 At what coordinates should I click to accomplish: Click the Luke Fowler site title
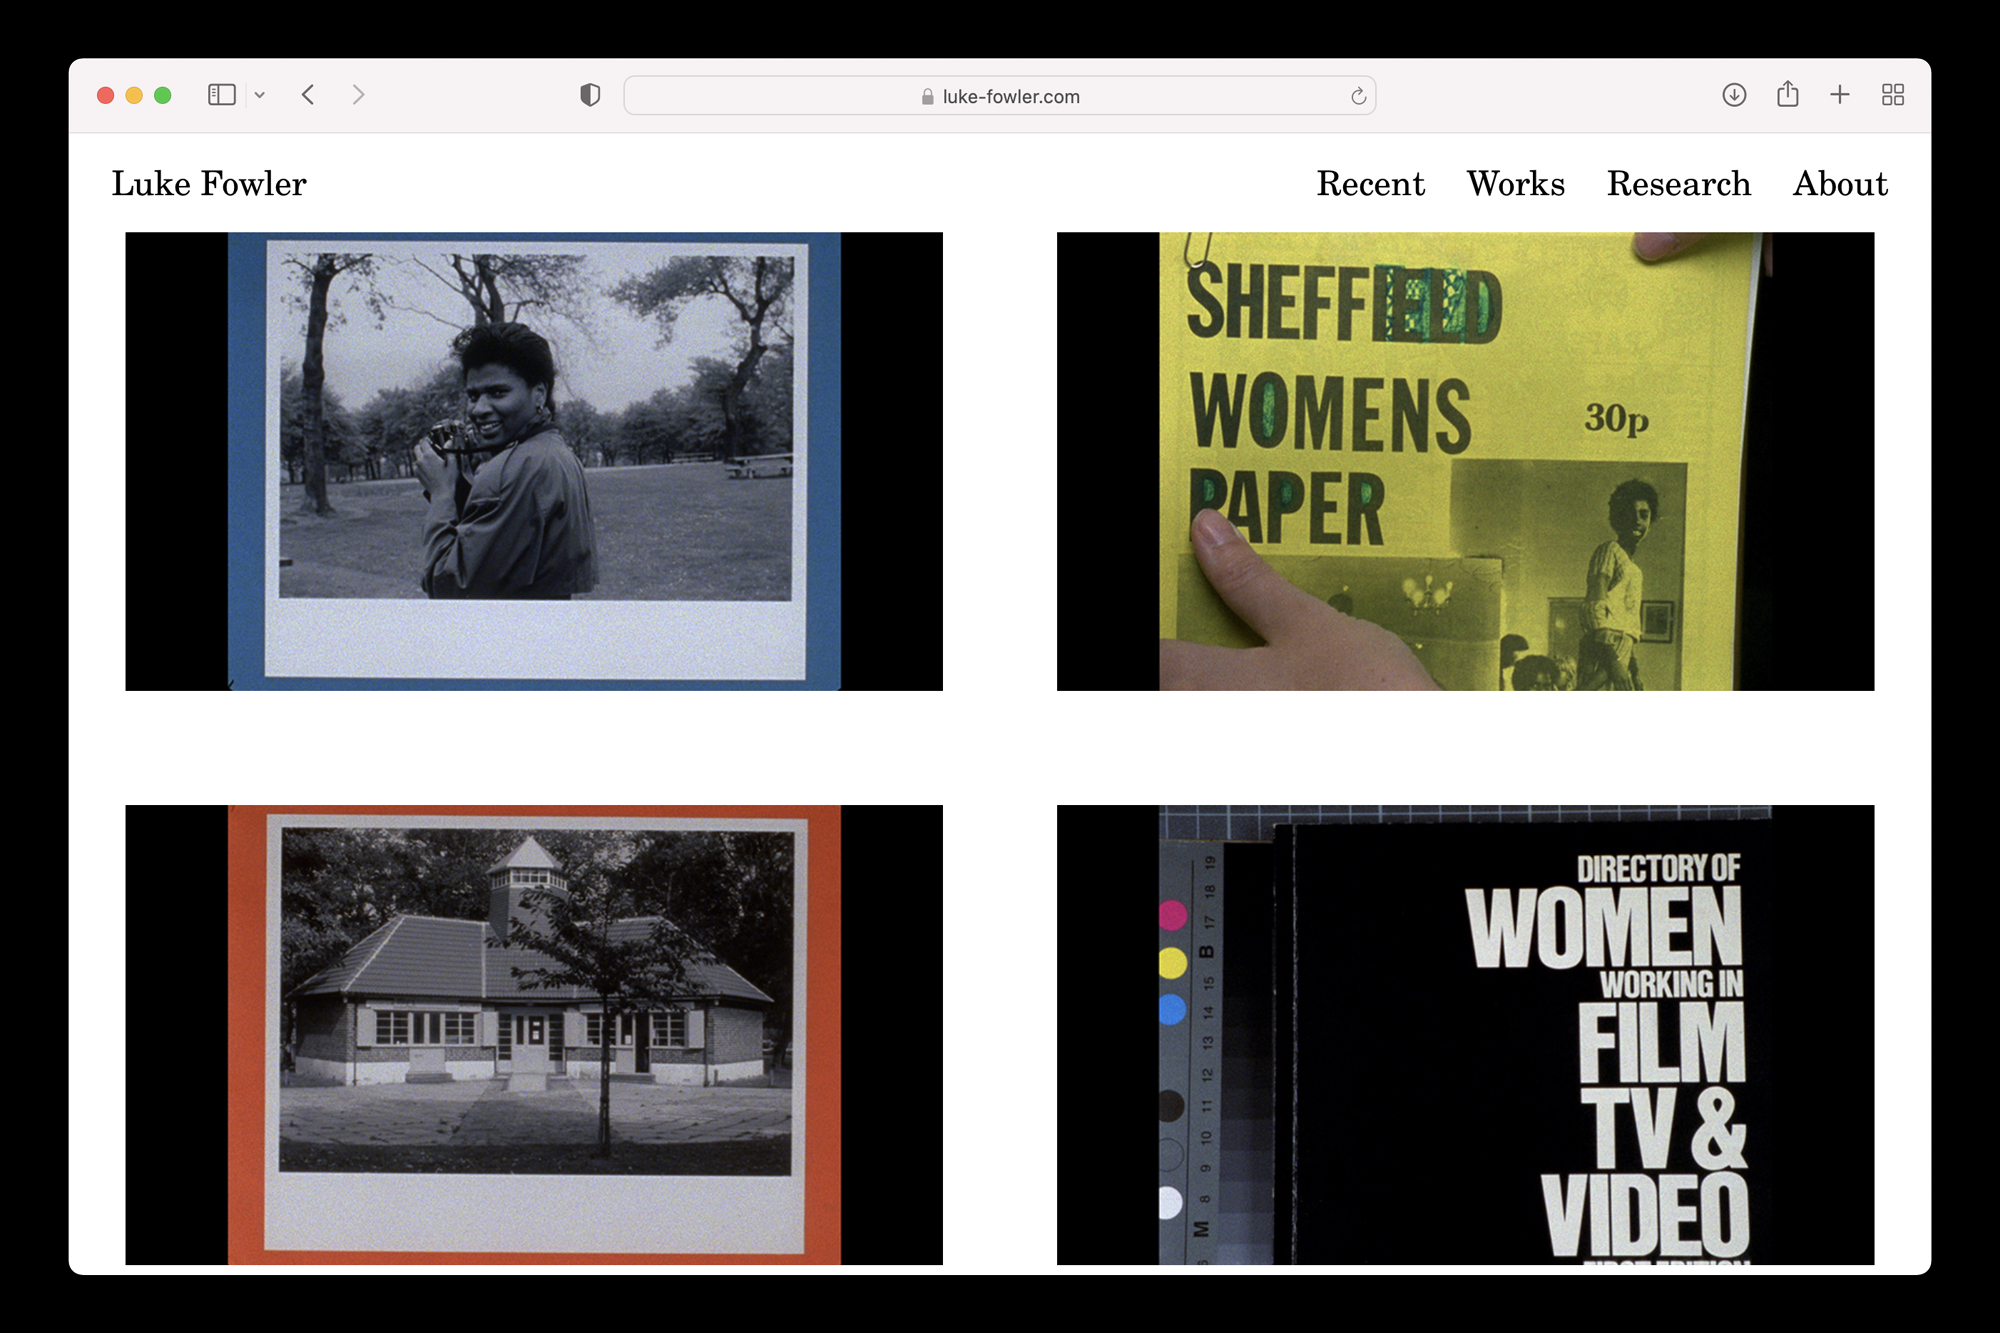coord(209,184)
